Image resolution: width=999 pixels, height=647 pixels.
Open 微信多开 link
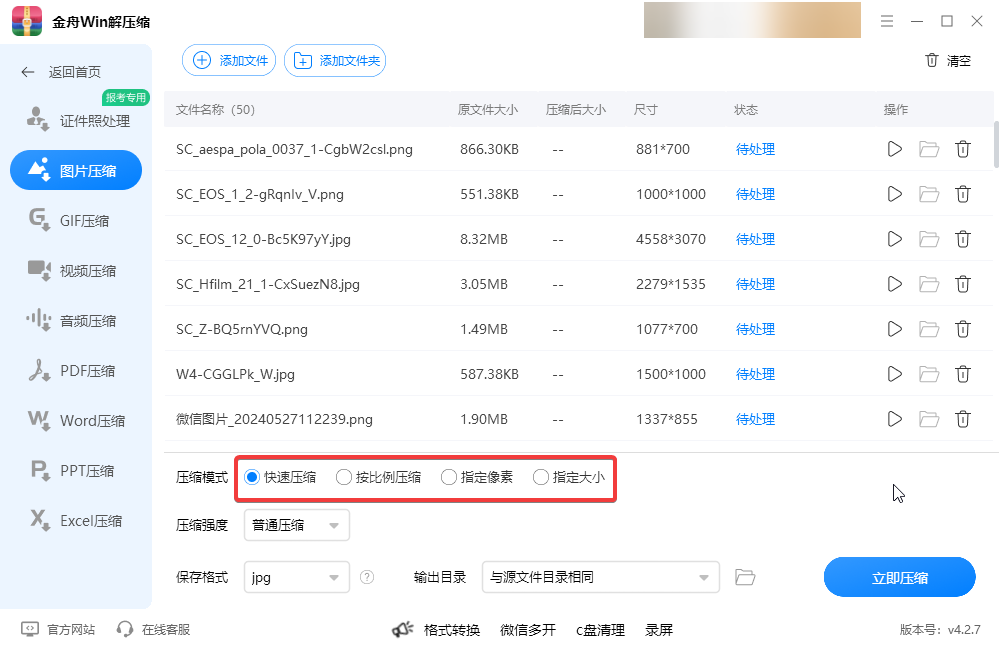click(x=528, y=630)
